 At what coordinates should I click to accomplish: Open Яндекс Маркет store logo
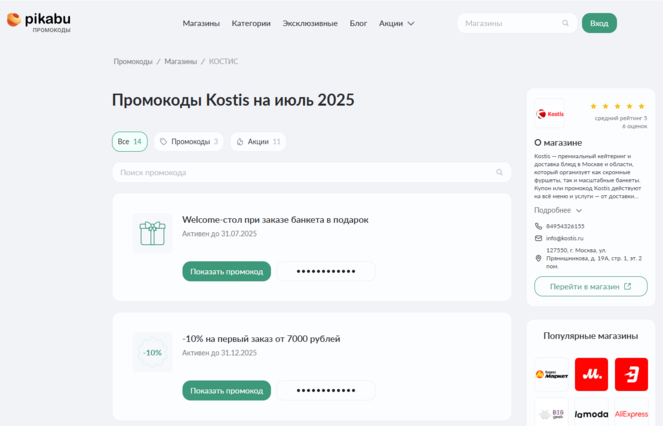(551, 374)
